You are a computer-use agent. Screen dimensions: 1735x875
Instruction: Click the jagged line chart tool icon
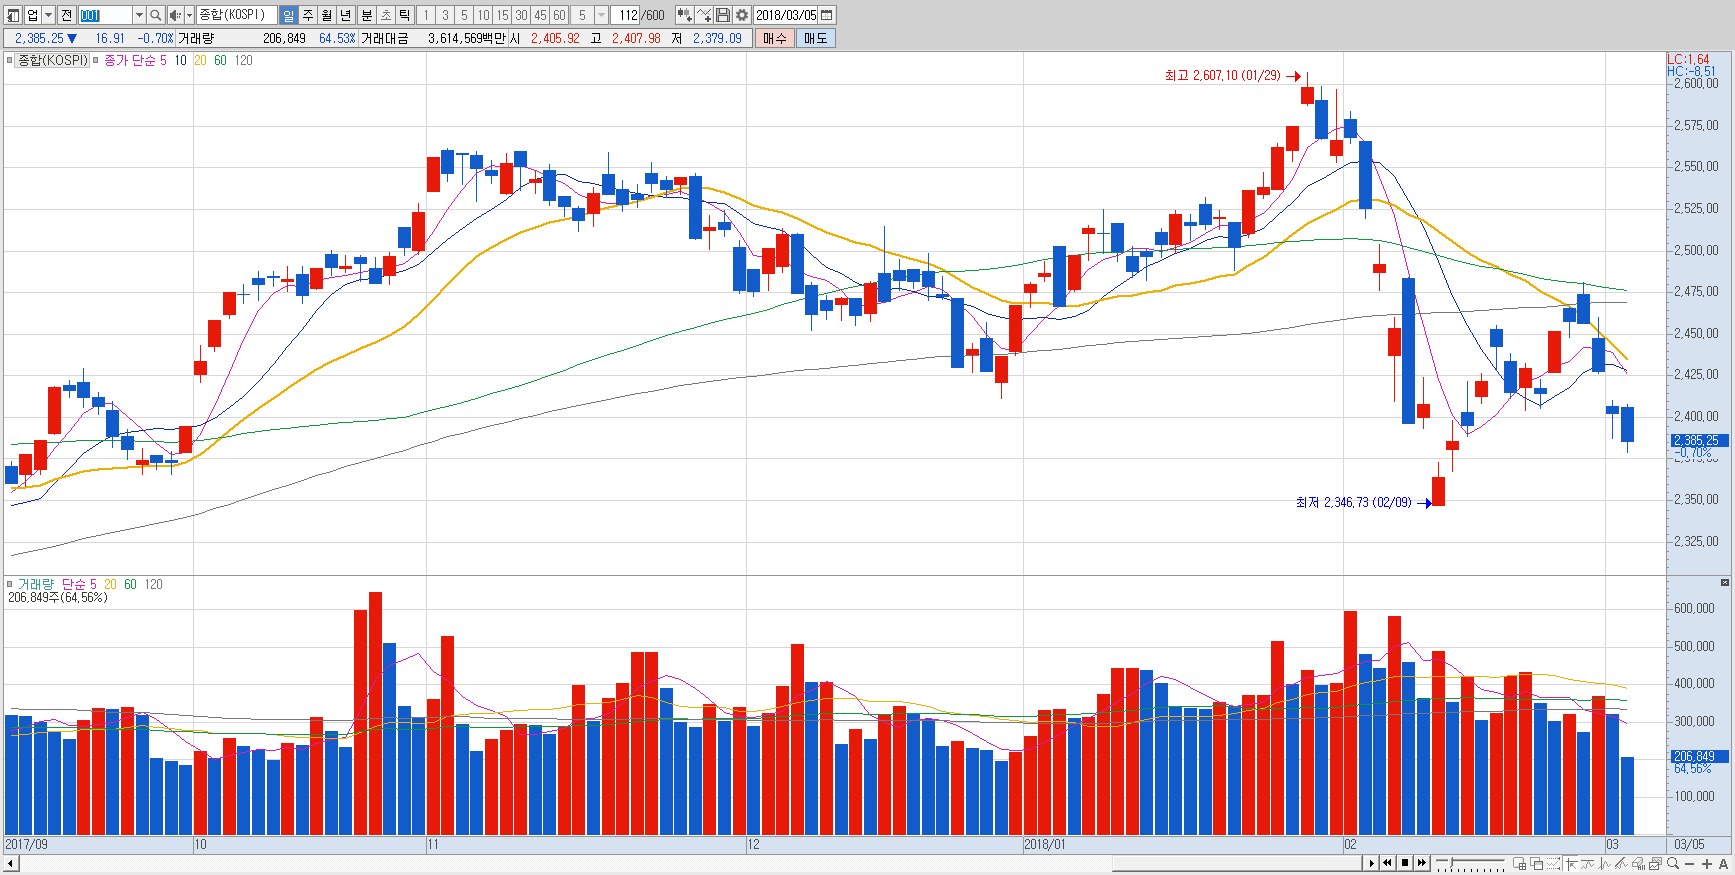click(x=1605, y=863)
